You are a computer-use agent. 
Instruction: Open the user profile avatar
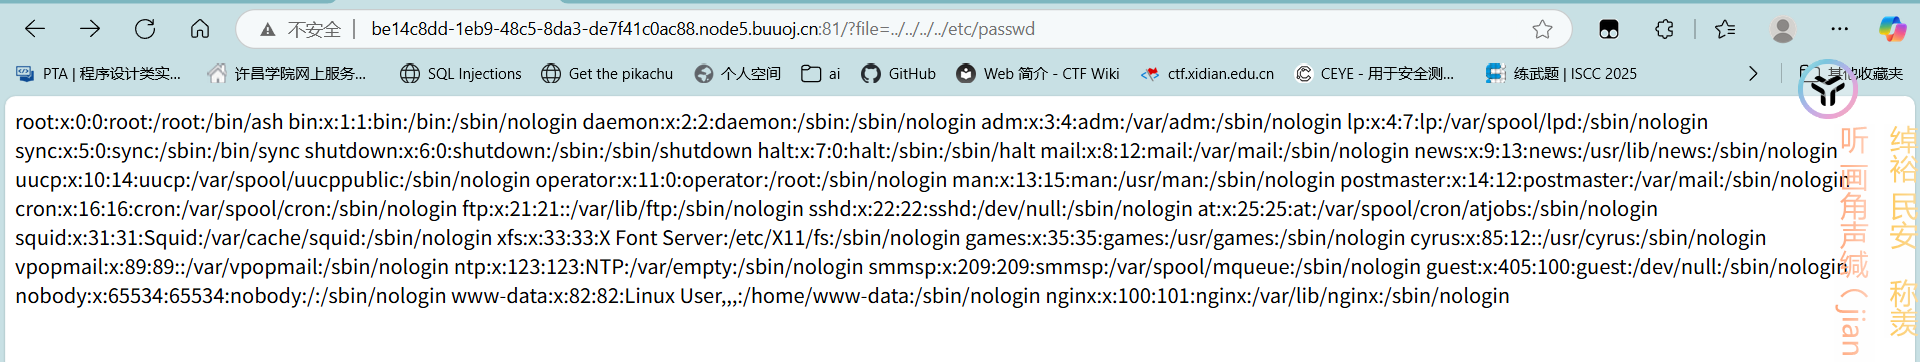pos(1782,29)
